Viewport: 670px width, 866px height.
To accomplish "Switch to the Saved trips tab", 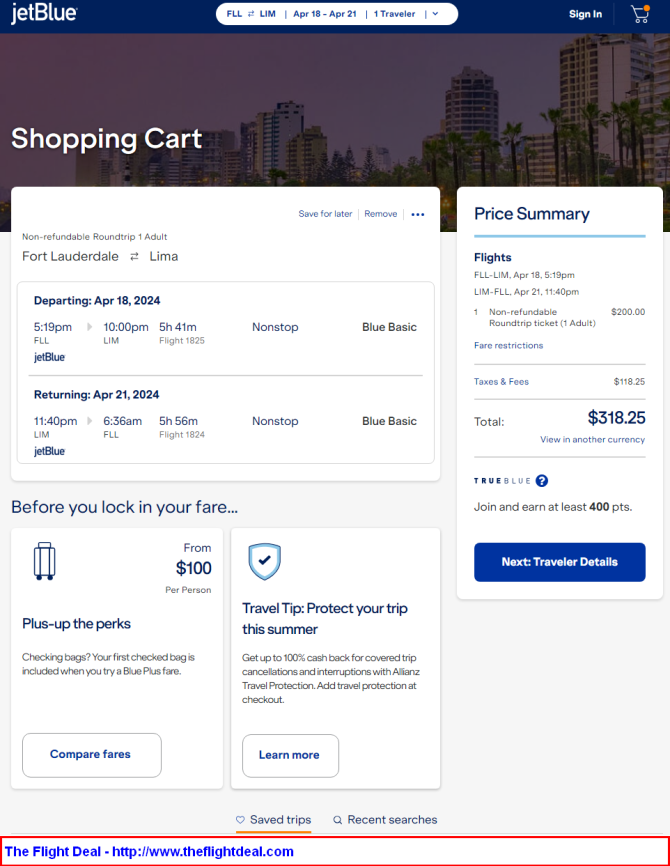I will pyautogui.click(x=280, y=820).
